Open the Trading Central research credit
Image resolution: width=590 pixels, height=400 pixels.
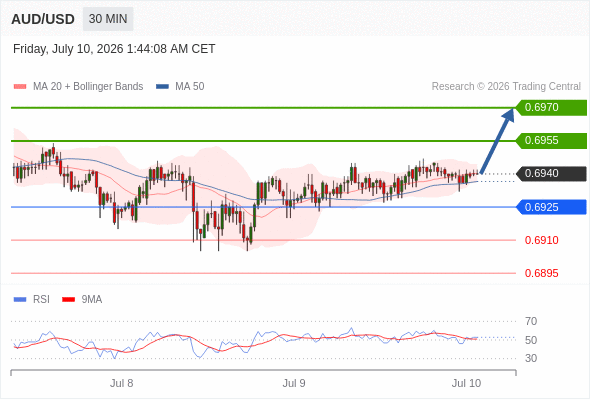point(506,87)
